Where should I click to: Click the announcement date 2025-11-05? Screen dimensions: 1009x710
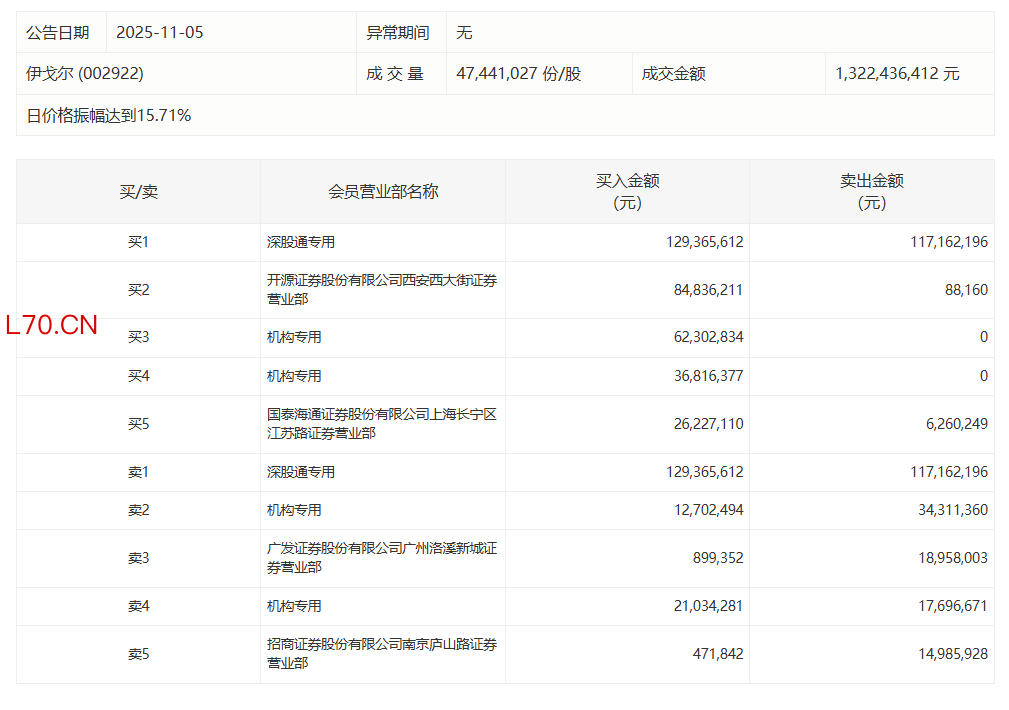(159, 32)
